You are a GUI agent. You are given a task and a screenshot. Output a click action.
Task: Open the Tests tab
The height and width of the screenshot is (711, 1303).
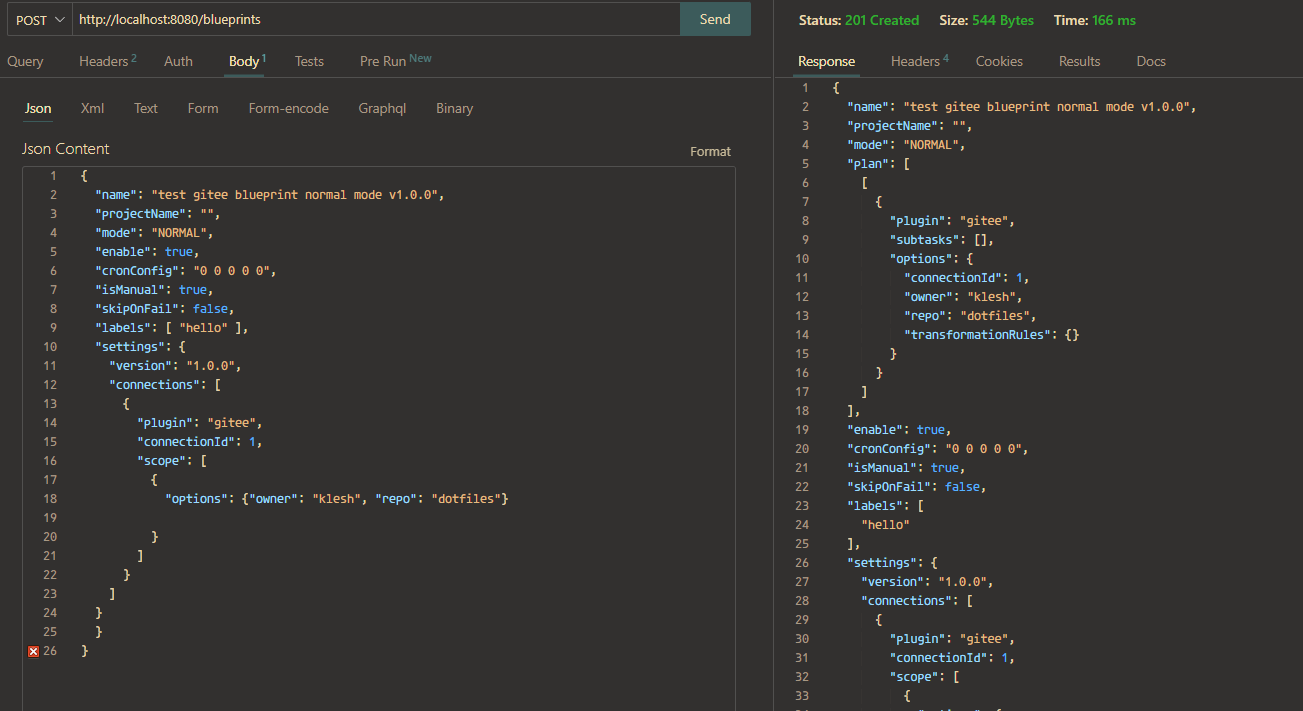point(309,61)
